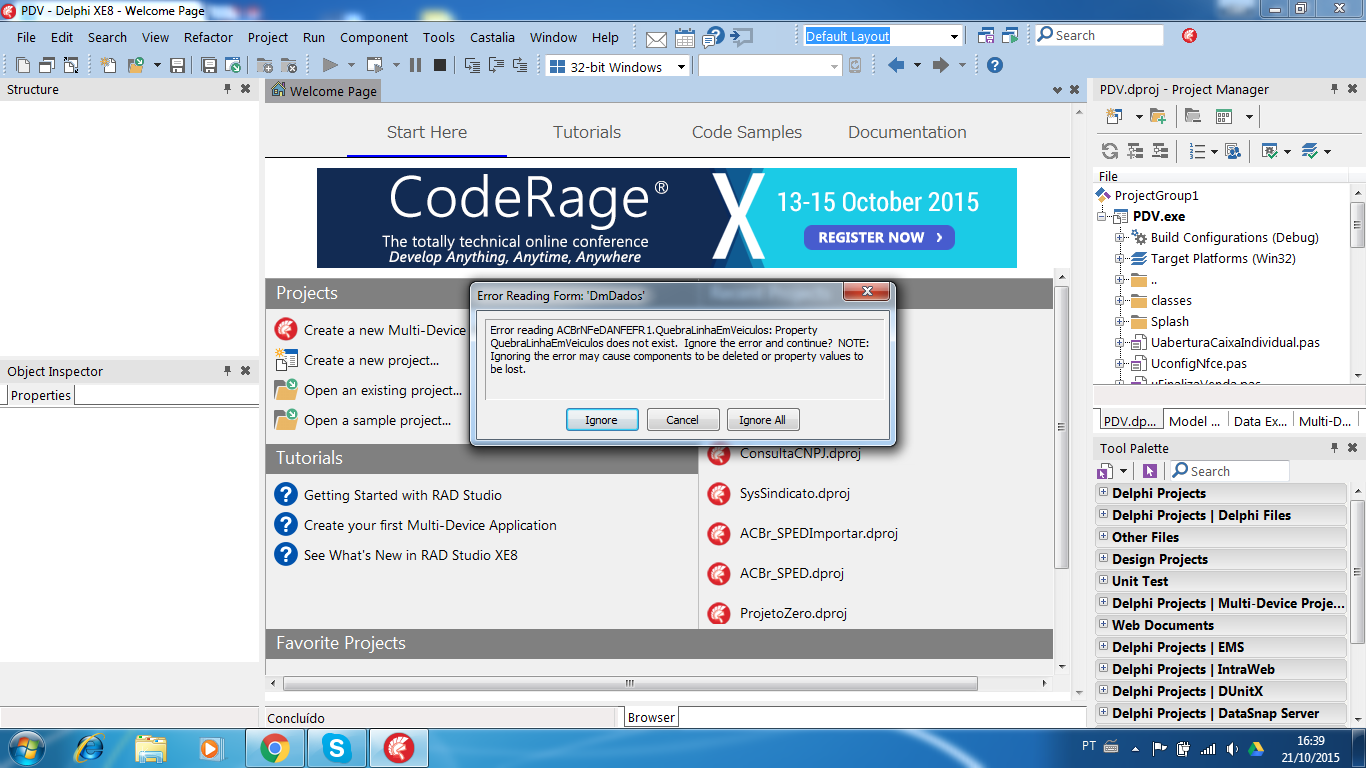Open the ACBr_SPED.dproj recent project
The image size is (1366, 768).
792,573
